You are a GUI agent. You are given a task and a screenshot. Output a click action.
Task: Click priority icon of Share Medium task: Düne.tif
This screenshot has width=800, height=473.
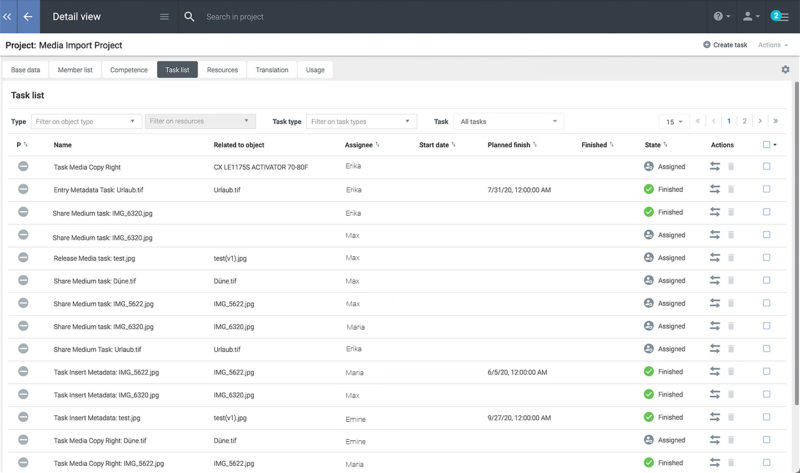point(23,280)
